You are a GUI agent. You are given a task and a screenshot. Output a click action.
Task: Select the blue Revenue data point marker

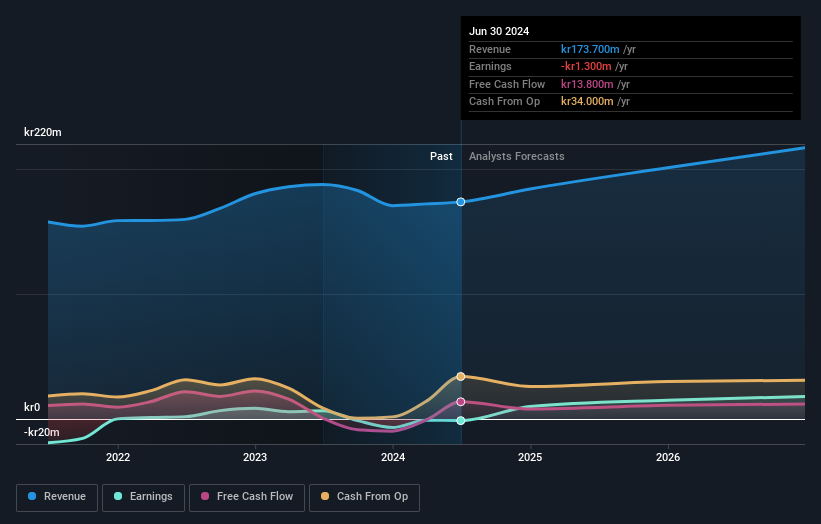coord(461,202)
